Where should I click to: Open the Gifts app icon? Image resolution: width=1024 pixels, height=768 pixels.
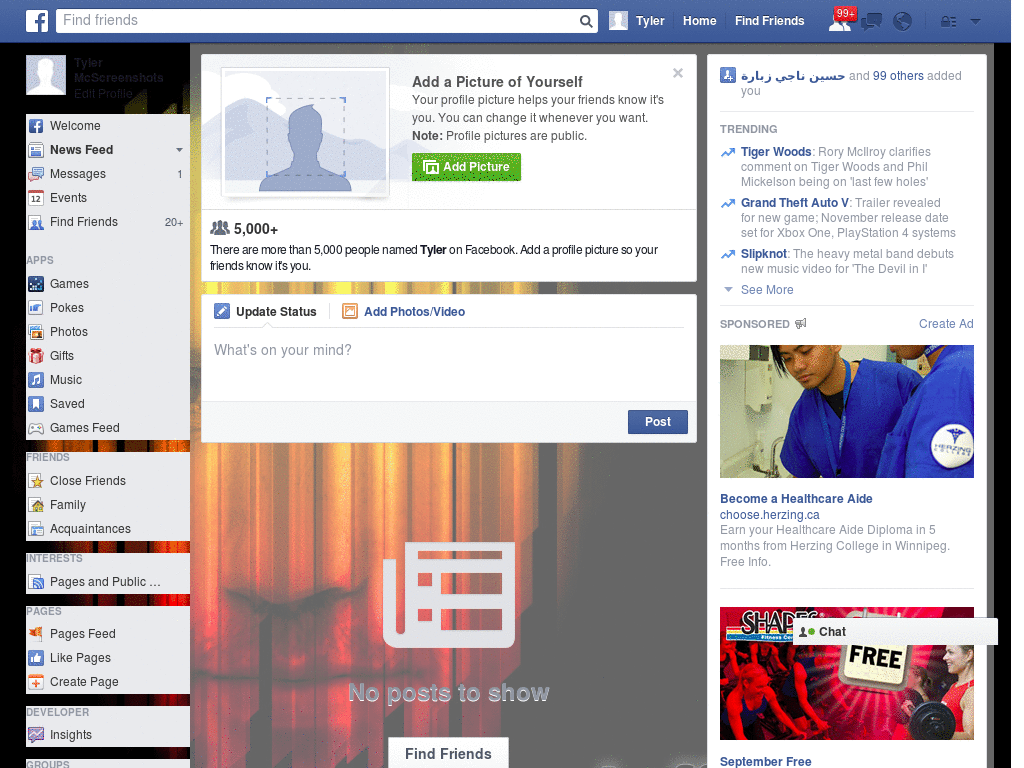pos(36,356)
